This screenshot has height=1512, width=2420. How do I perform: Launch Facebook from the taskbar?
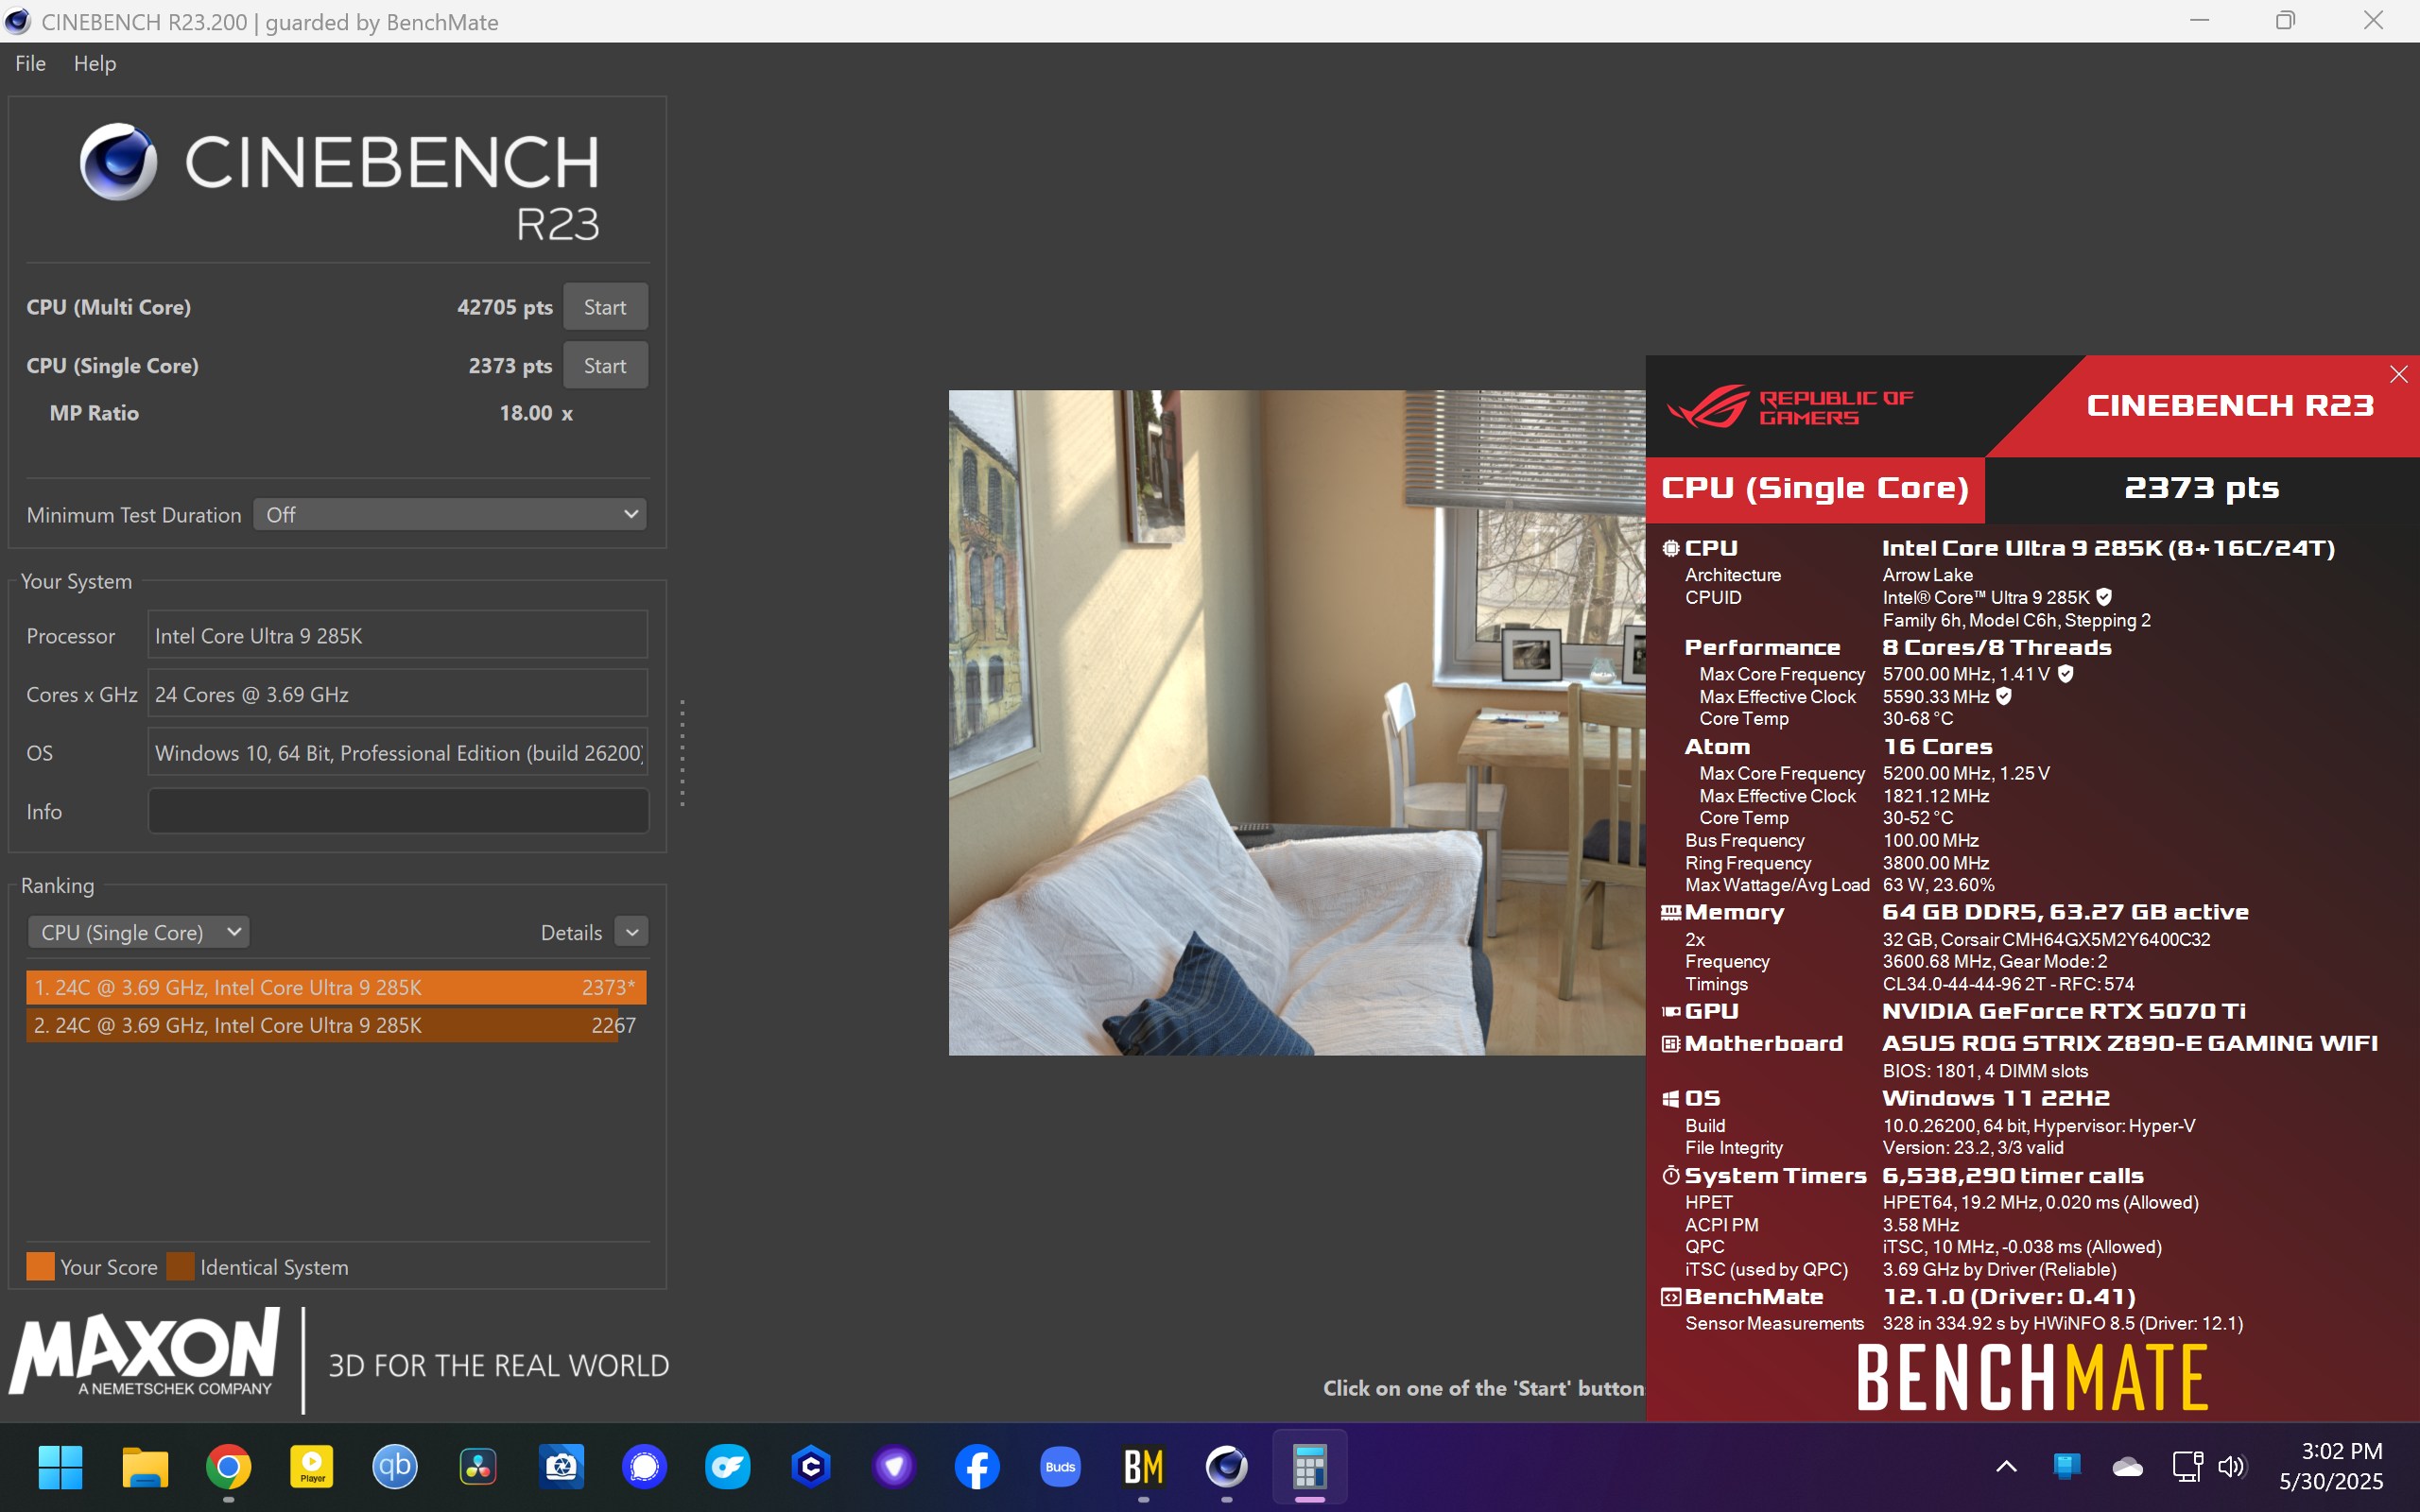977,1467
